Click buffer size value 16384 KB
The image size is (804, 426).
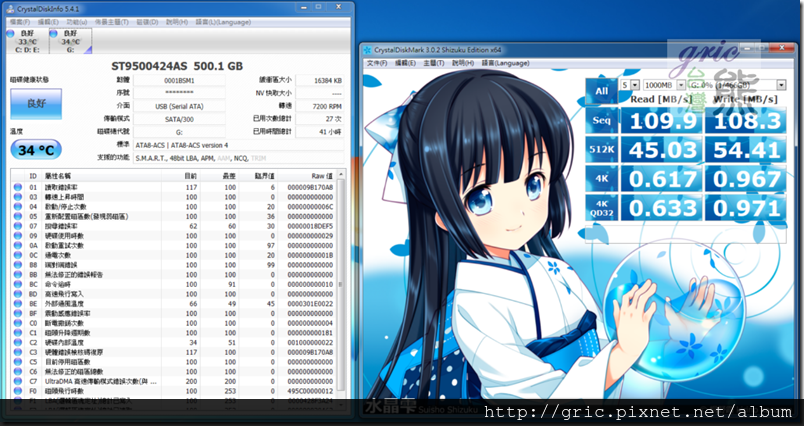point(319,80)
